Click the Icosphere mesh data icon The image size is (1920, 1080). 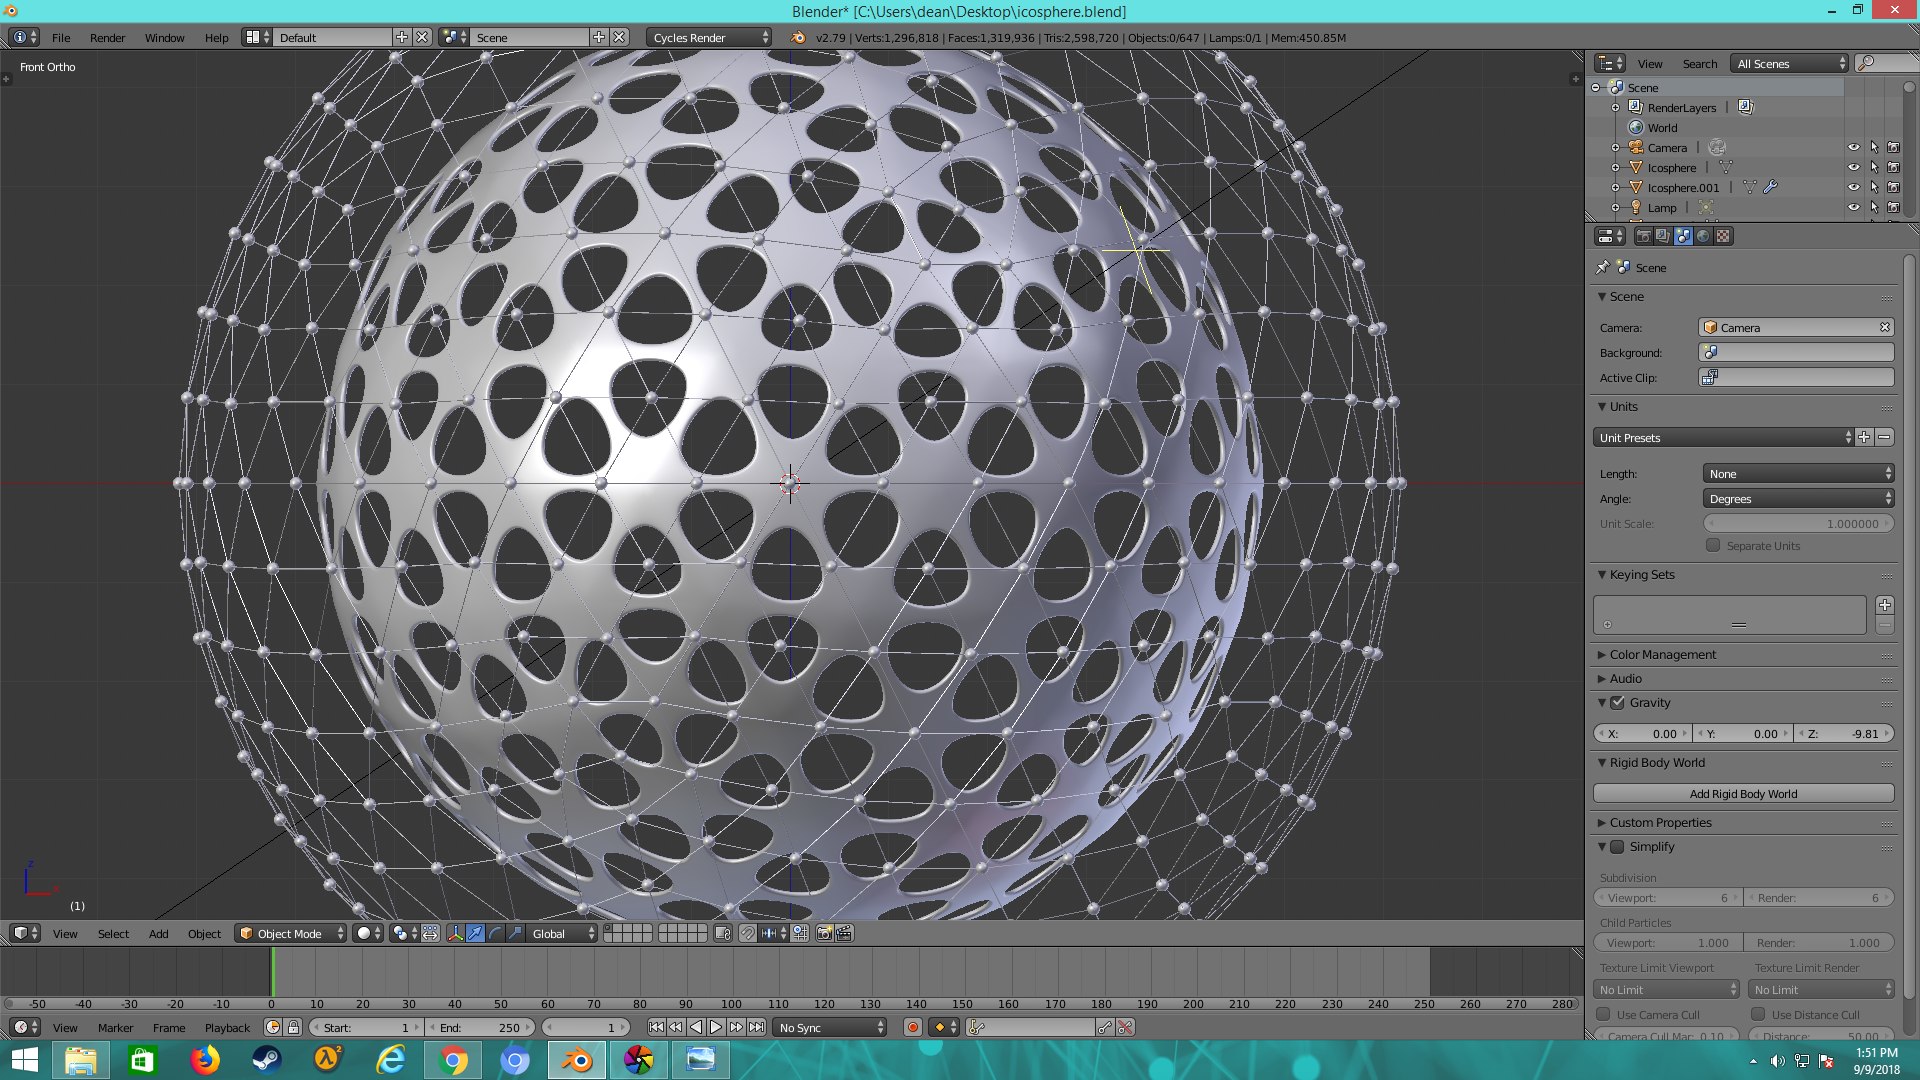point(1725,167)
